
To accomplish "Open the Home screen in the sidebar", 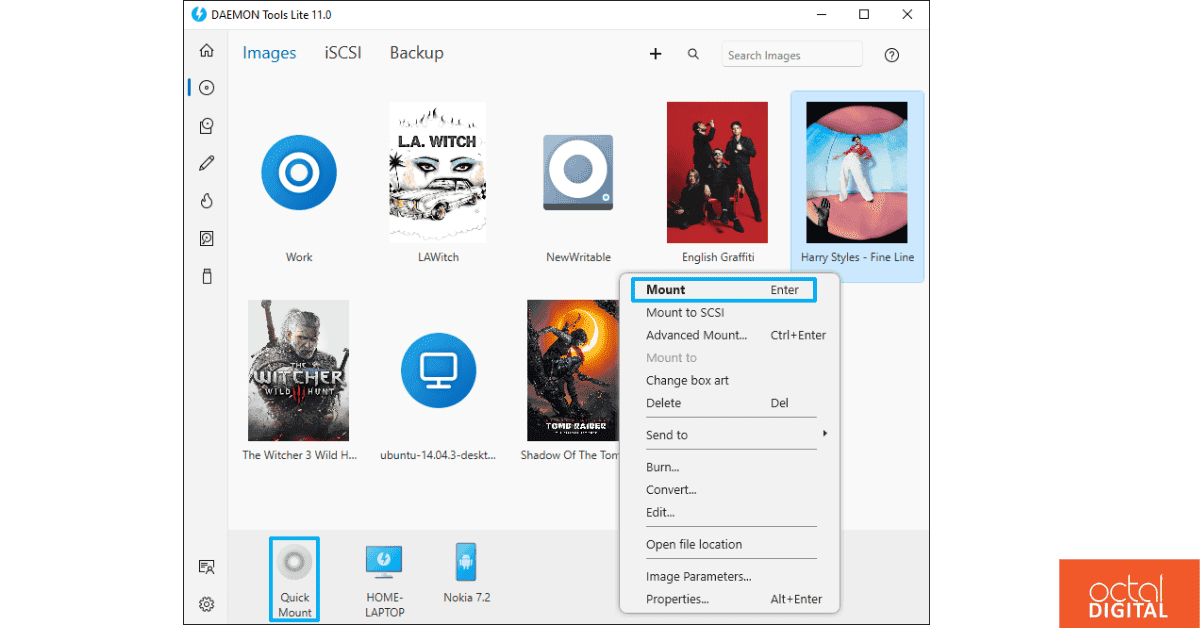I will click(206, 49).
